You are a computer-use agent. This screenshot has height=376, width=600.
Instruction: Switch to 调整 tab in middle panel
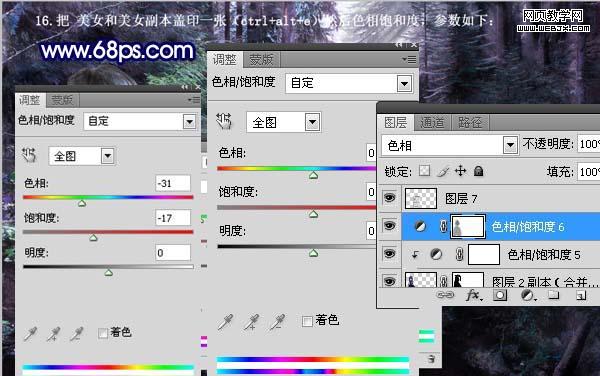point(225,60)
